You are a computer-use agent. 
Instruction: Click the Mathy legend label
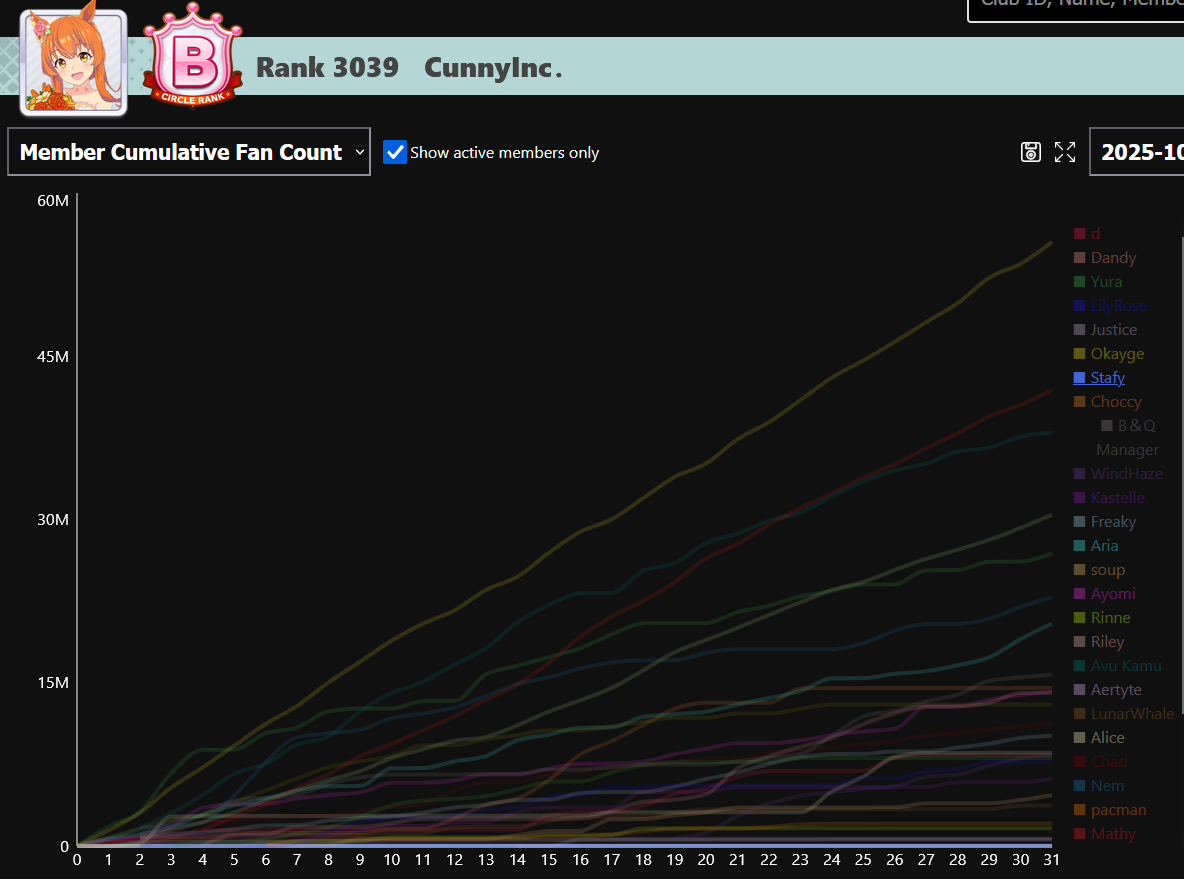click(x=1113, y=834)
